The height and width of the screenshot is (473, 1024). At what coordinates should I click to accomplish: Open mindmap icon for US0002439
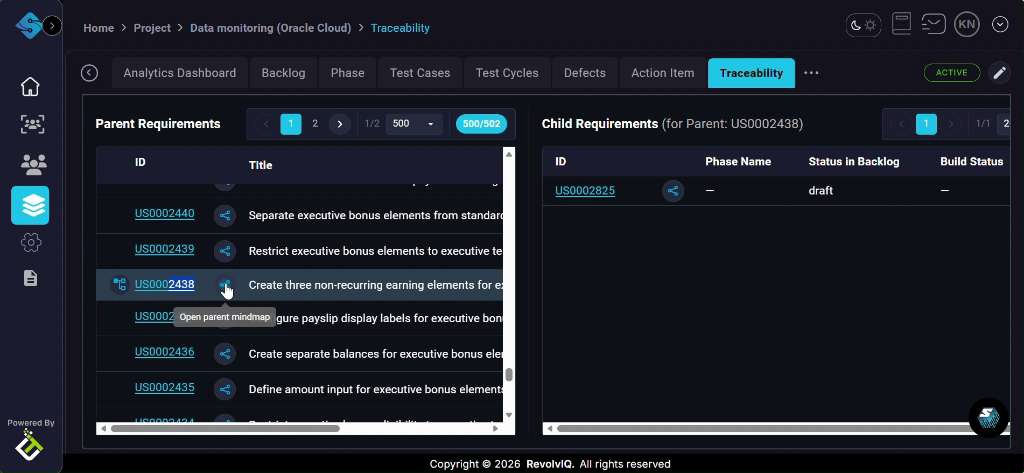pos(225,250)
